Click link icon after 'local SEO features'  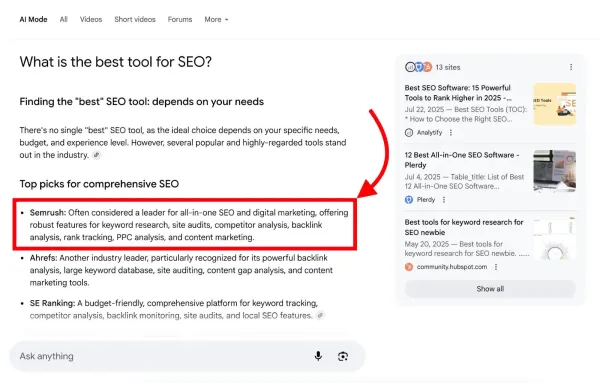(x=320, y=316)
